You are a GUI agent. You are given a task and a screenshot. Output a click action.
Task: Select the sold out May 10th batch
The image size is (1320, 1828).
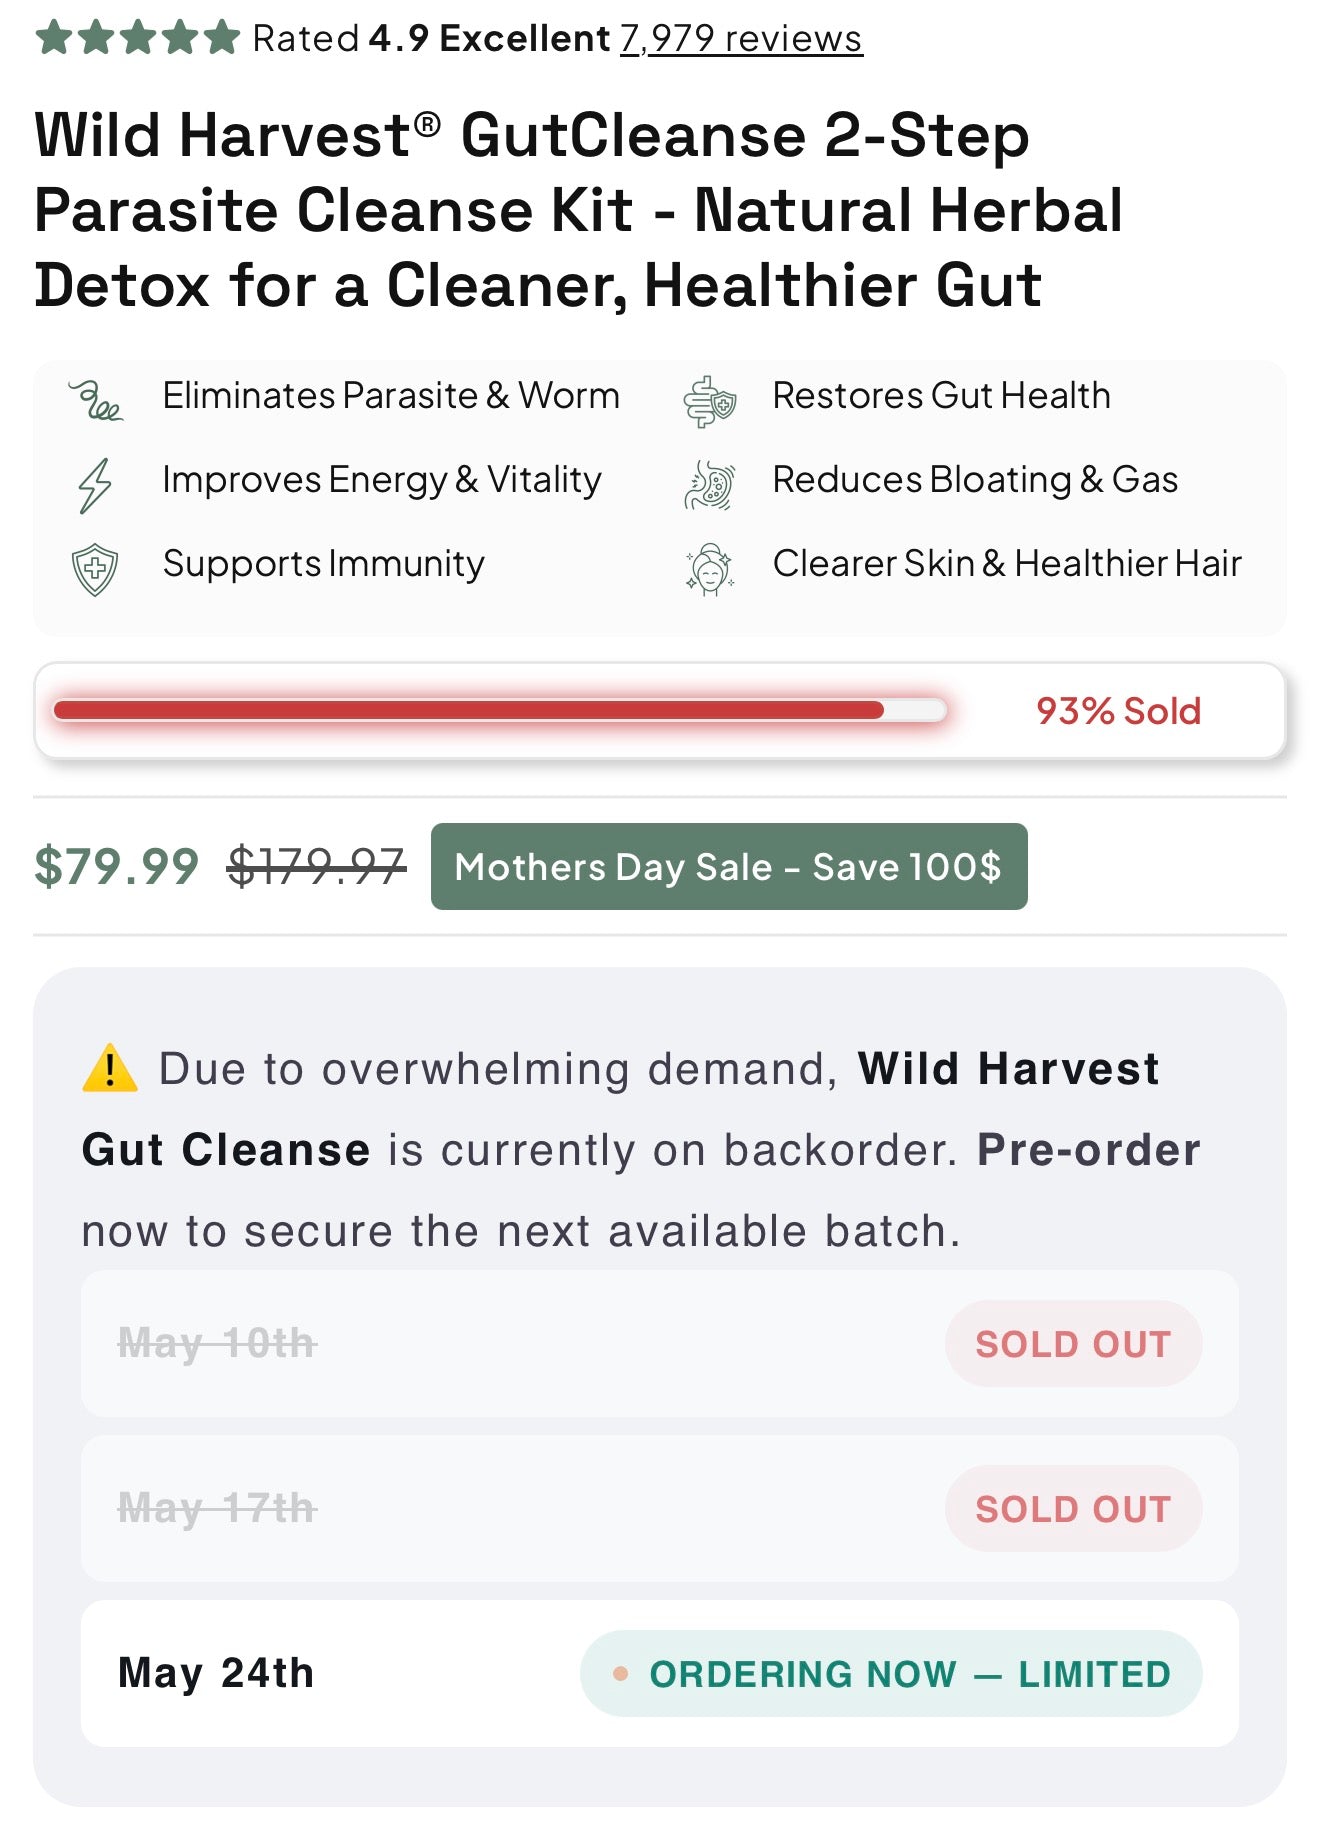(660, 1343)
